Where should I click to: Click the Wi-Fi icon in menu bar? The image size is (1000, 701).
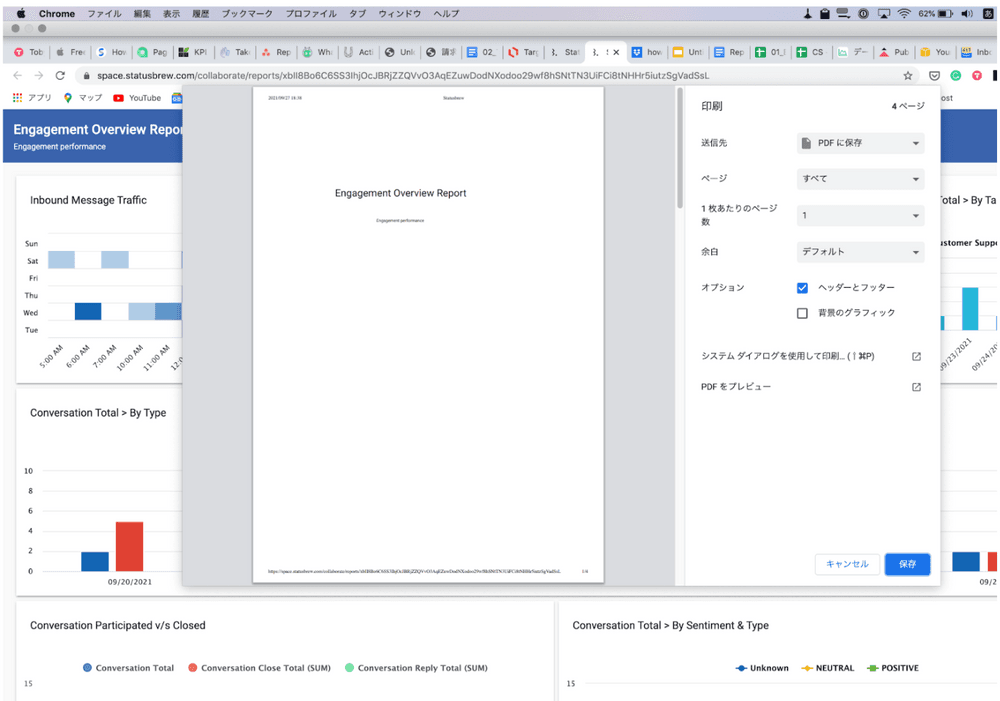904,14
